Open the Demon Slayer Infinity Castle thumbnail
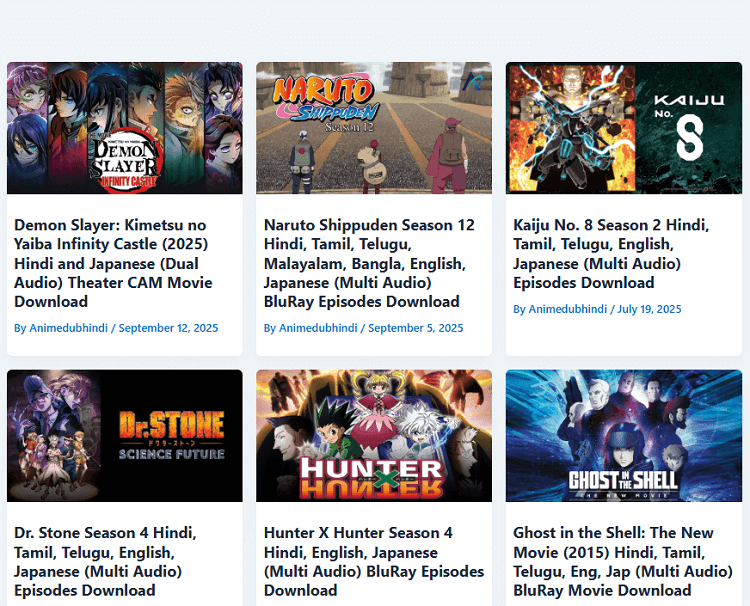 tap(124, 128)
